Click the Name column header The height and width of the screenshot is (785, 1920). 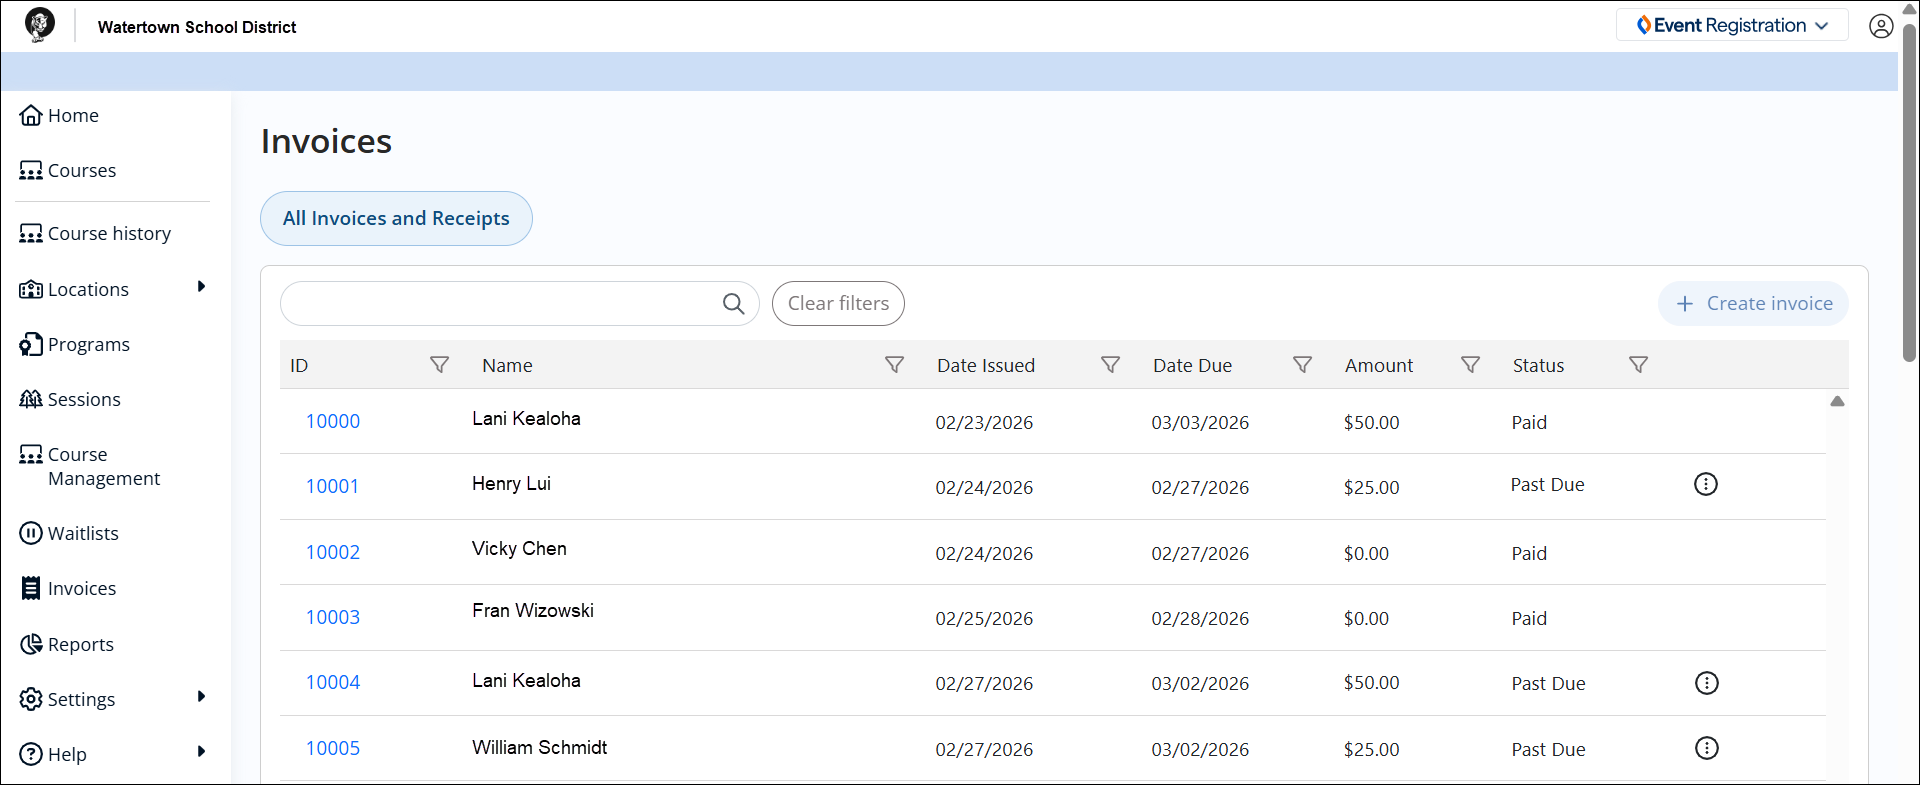507,366
